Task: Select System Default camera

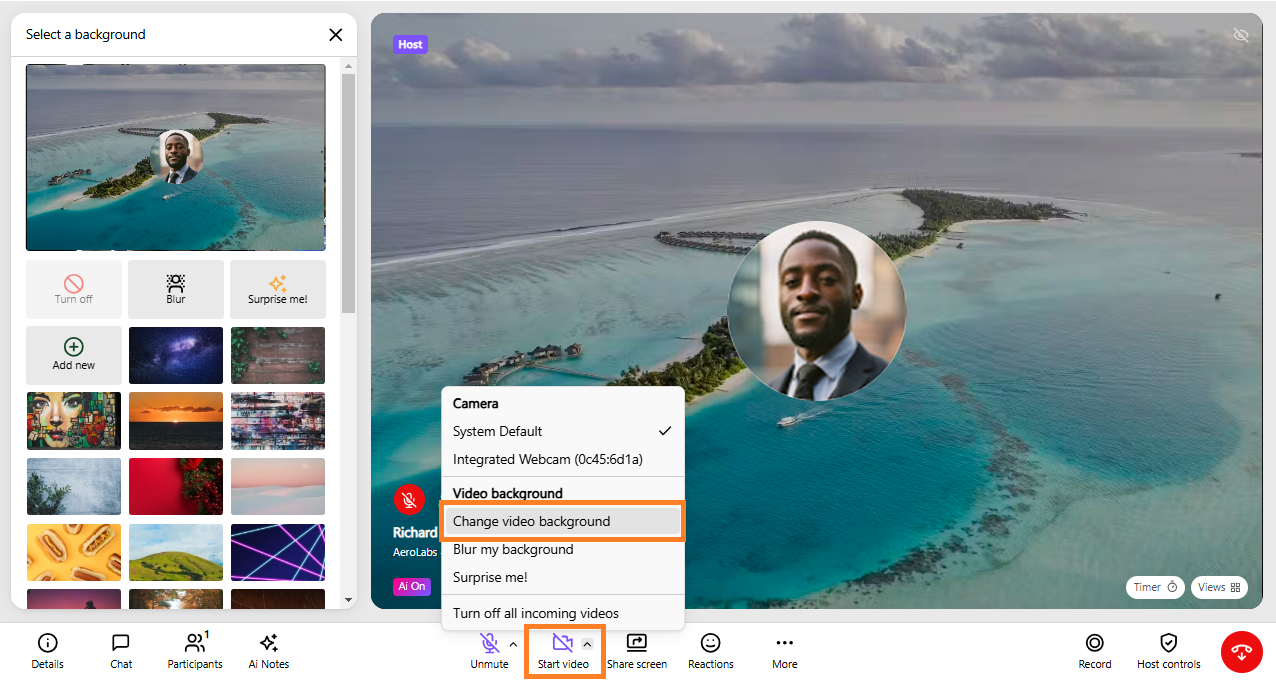Action: [562, 431]
